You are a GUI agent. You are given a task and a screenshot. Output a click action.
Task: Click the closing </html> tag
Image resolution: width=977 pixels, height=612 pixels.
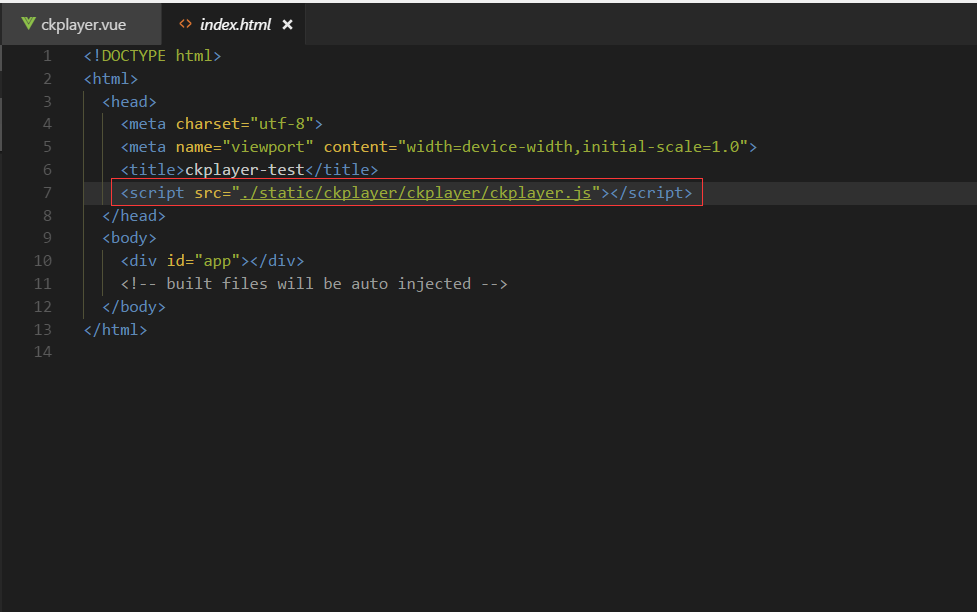tap(115, 329)
